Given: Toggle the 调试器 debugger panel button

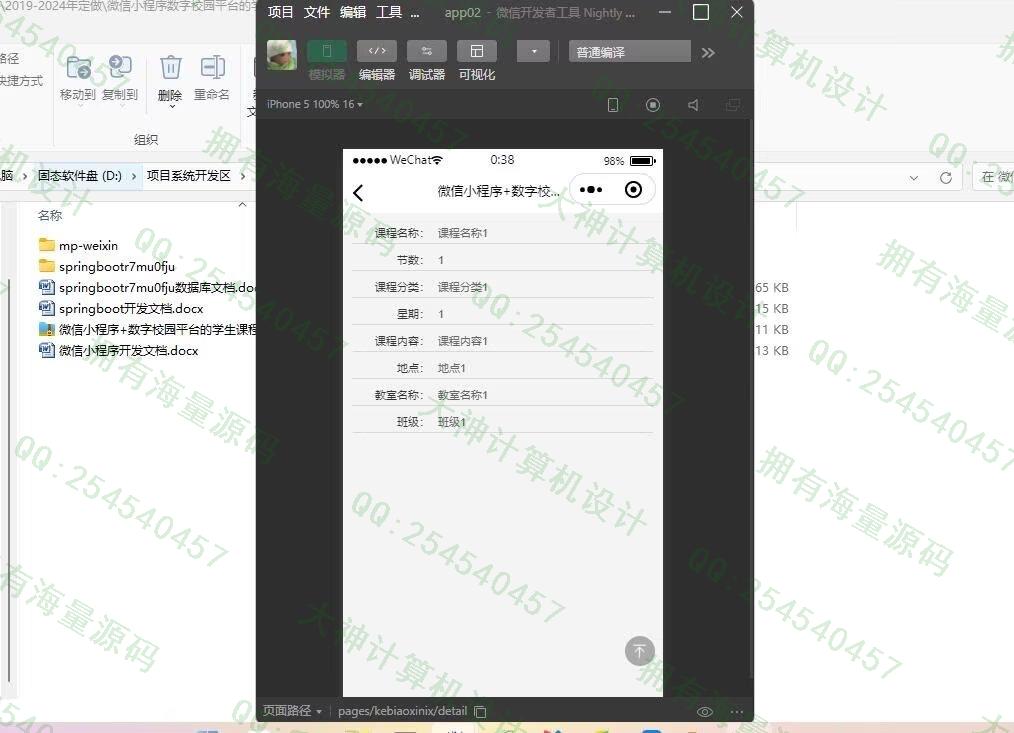Looking at the screenshot, I should (x=427, y=52).
